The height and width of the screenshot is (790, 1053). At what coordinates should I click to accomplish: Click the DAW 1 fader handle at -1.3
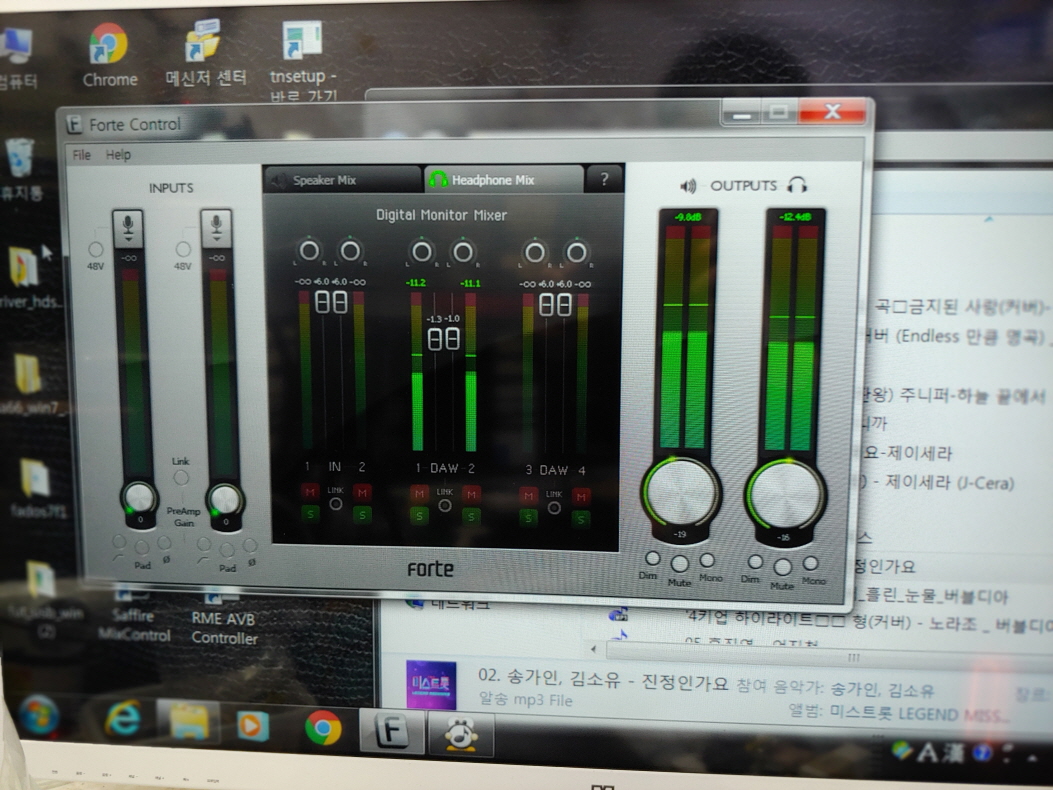435,339
